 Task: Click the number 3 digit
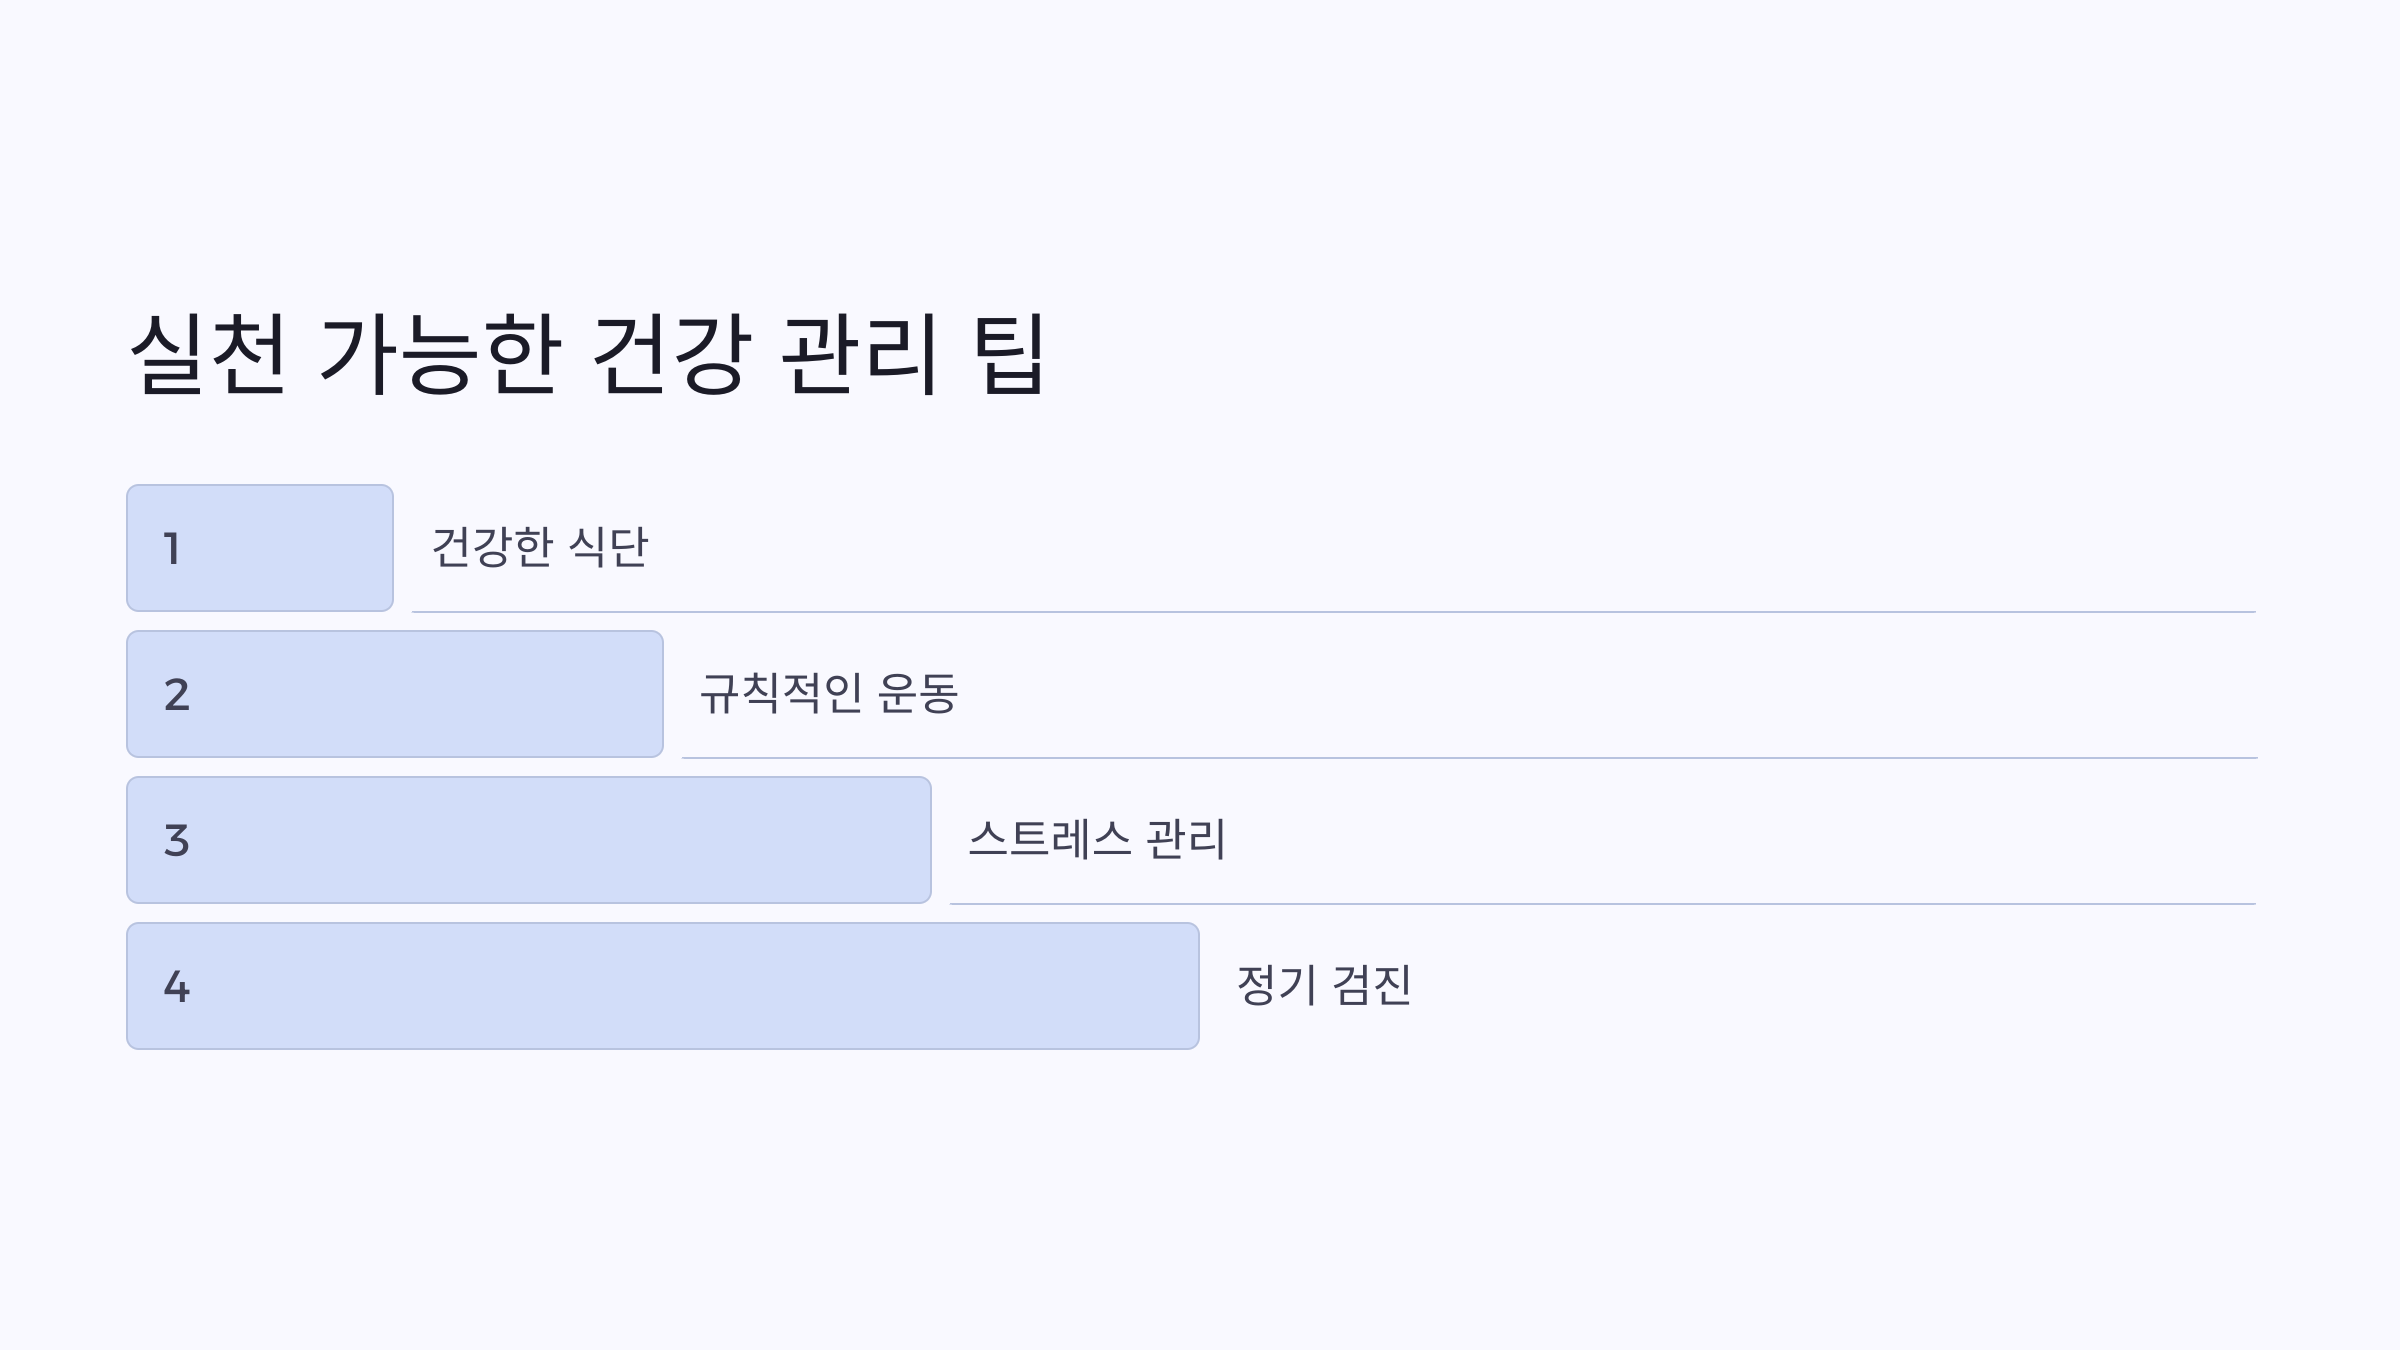coord(177,841)
